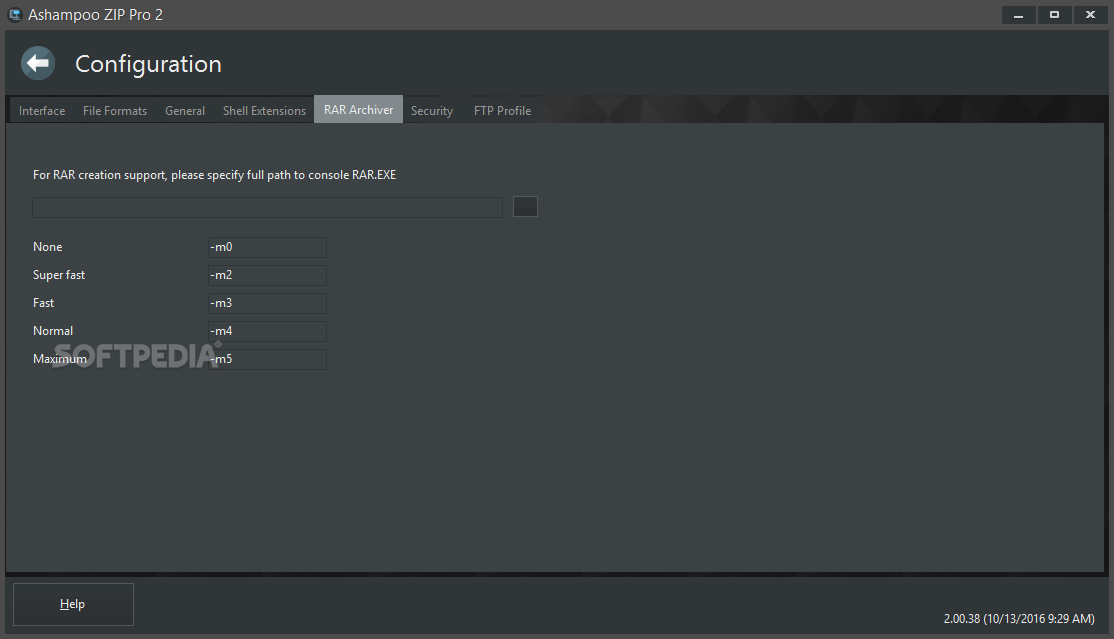Close the Ashampoo ZIP Pro window

1091,15
